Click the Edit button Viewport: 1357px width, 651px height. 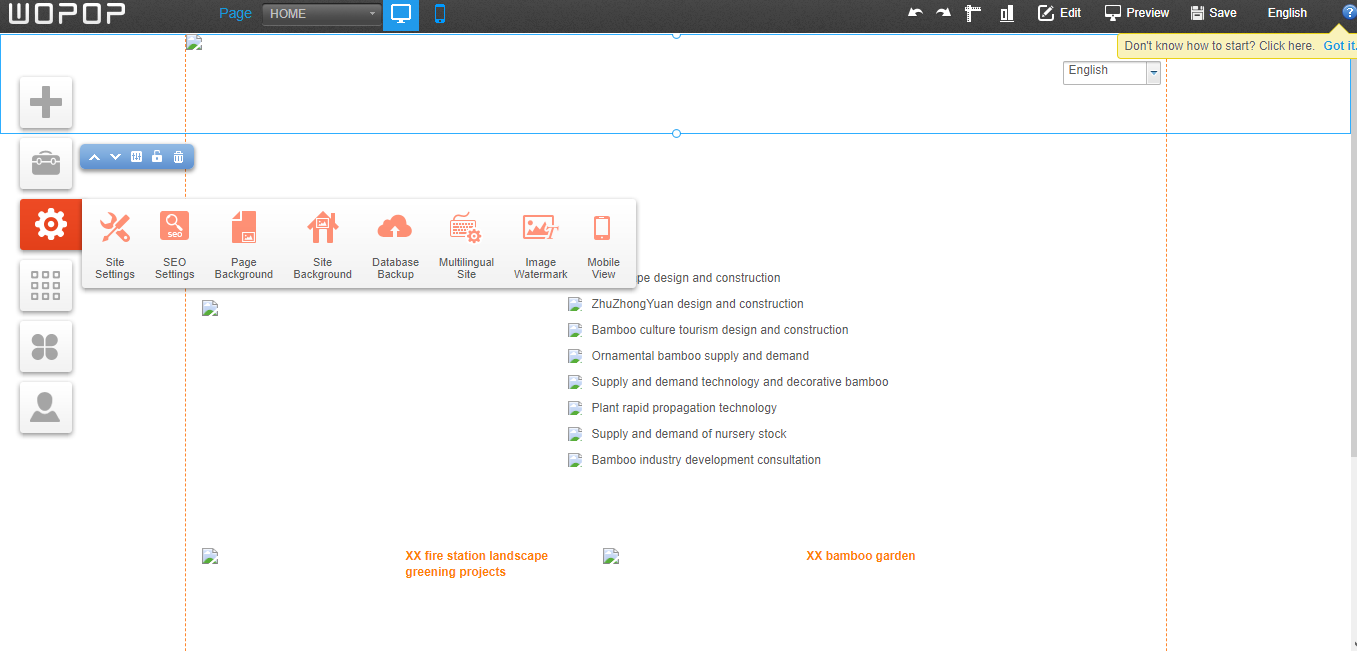(x=1059, y=13)
